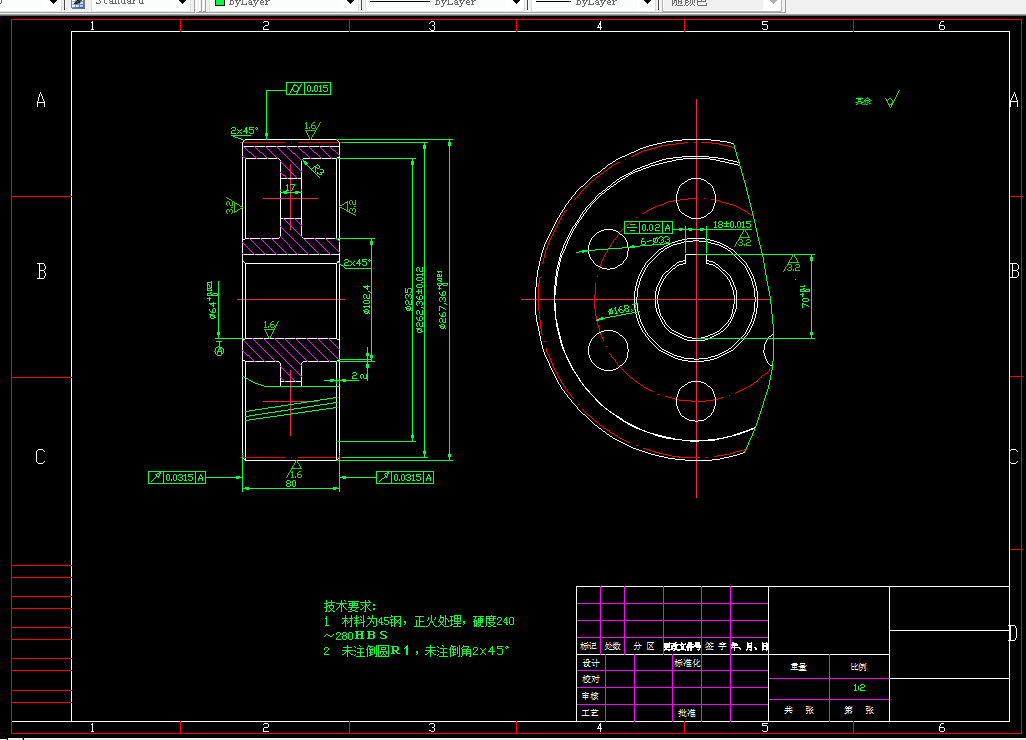The image size is (1026, 740).
Task: Select the 2x45° chamfer note beside hub
Action: click(x=357, y=262)
